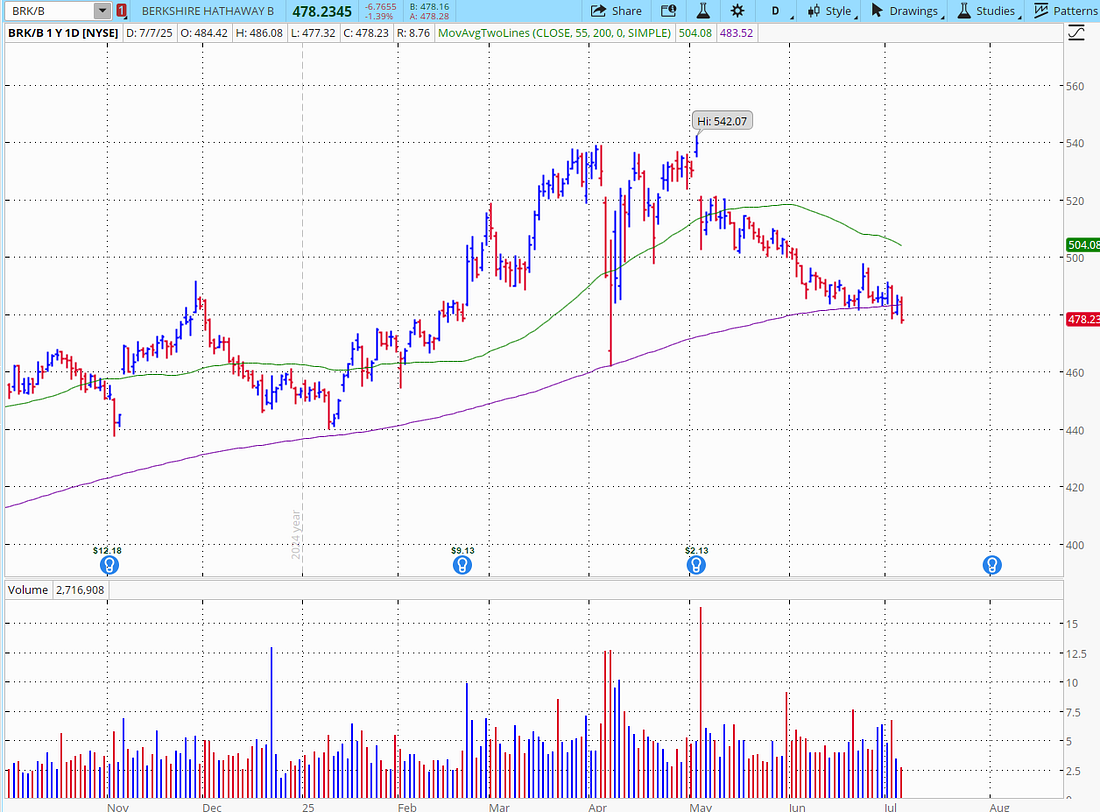
Task: Click the -1.39% percent change value
Action: point(380,15)
